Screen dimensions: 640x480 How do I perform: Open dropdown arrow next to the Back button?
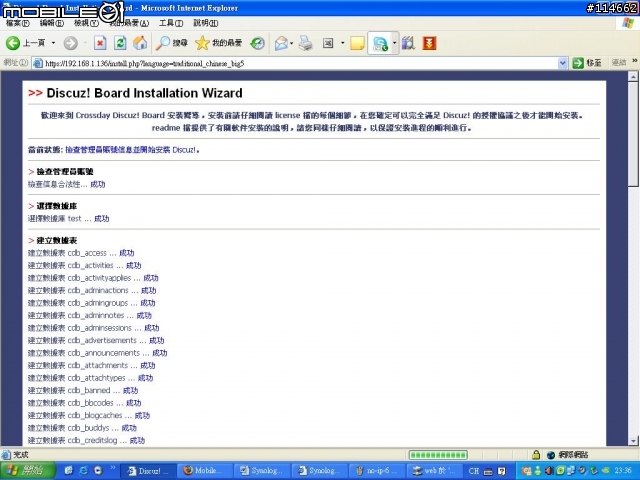[x=53, y=43]
